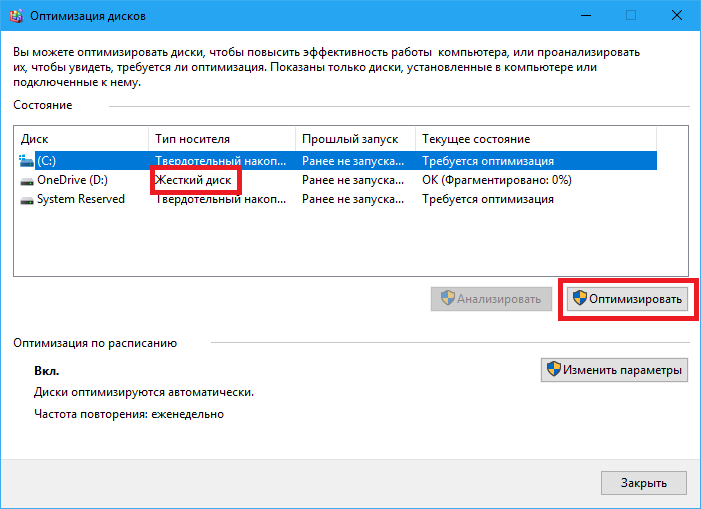Select the OneDrive (D:) drive icon
The image size is (701, 509).
tap(27, 181)
